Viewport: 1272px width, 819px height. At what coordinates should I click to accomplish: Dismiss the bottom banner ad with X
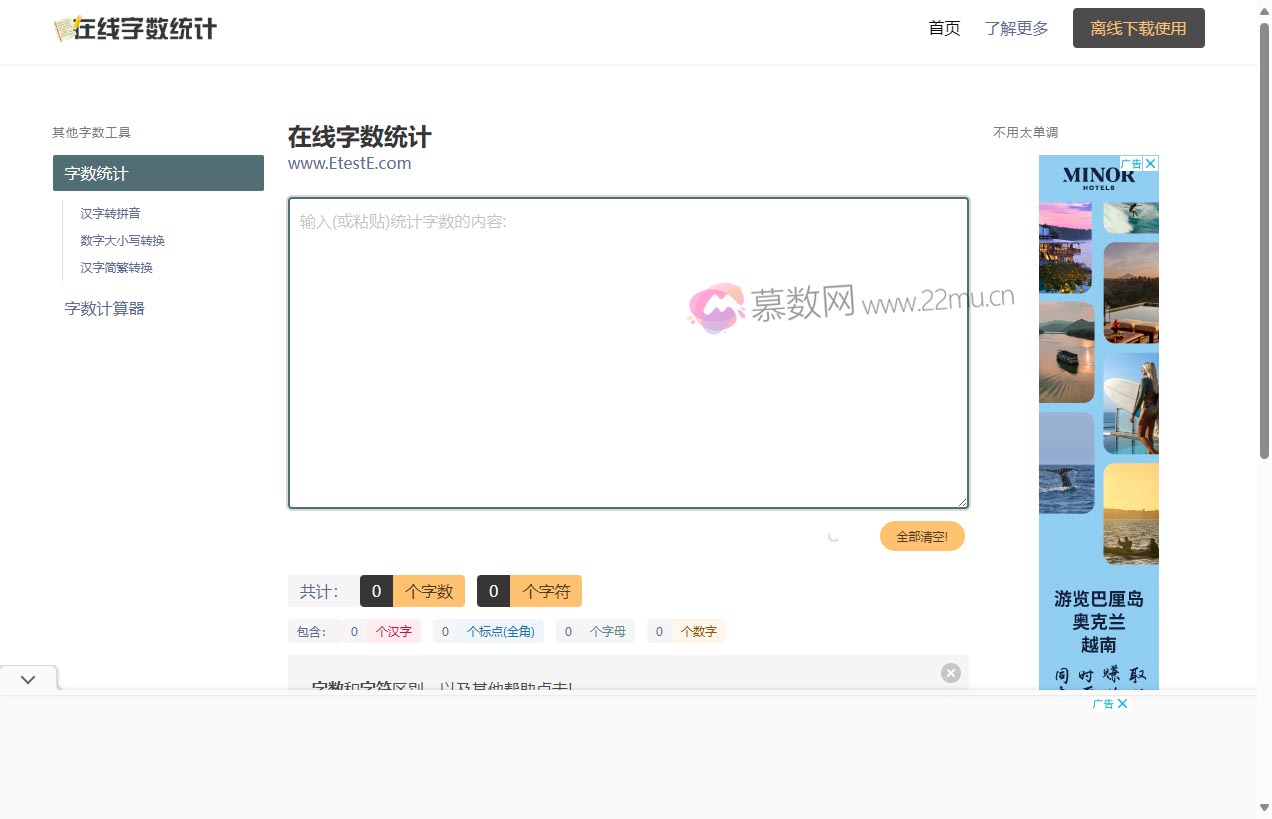click(x=1123, y=704)
